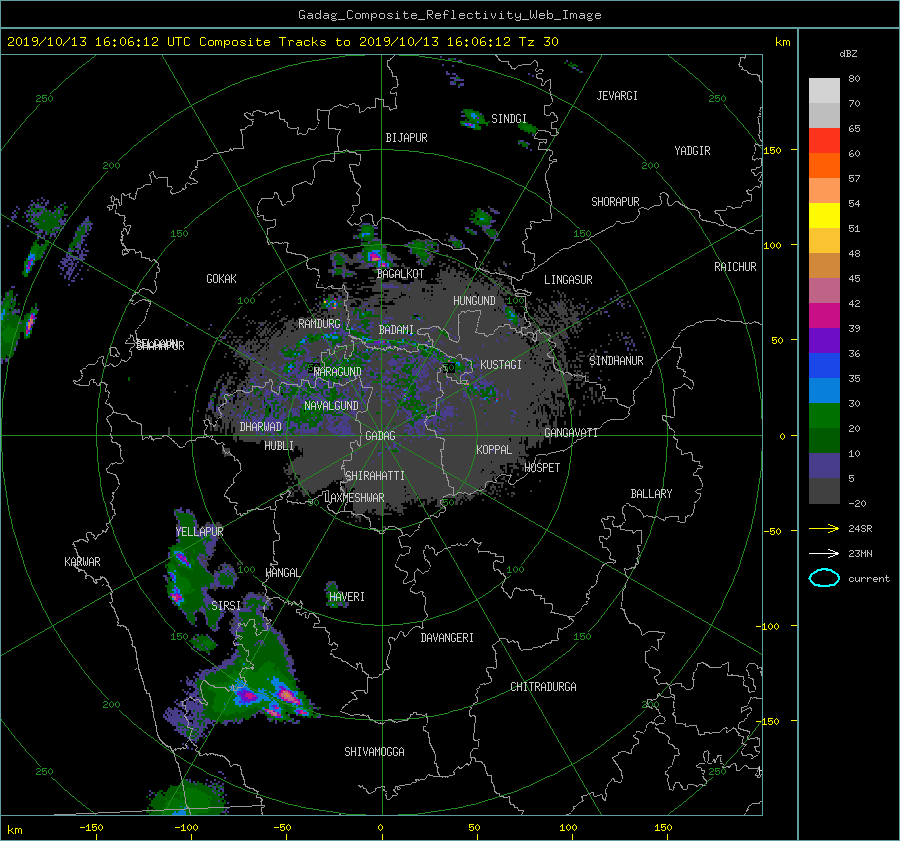
Task: Click the white 23MN track arrow icon
Action: 824,553
